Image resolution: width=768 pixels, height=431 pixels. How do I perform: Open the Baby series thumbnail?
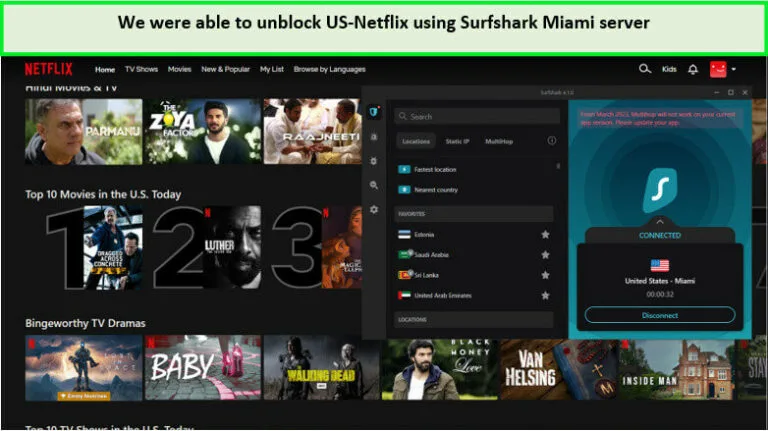(203, 367)
